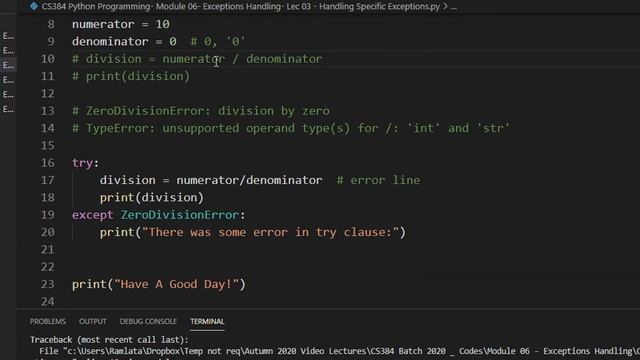The image size is (640, 360).
Task: Click line number 8 in the gutter
Action: (x=51, y=24)
